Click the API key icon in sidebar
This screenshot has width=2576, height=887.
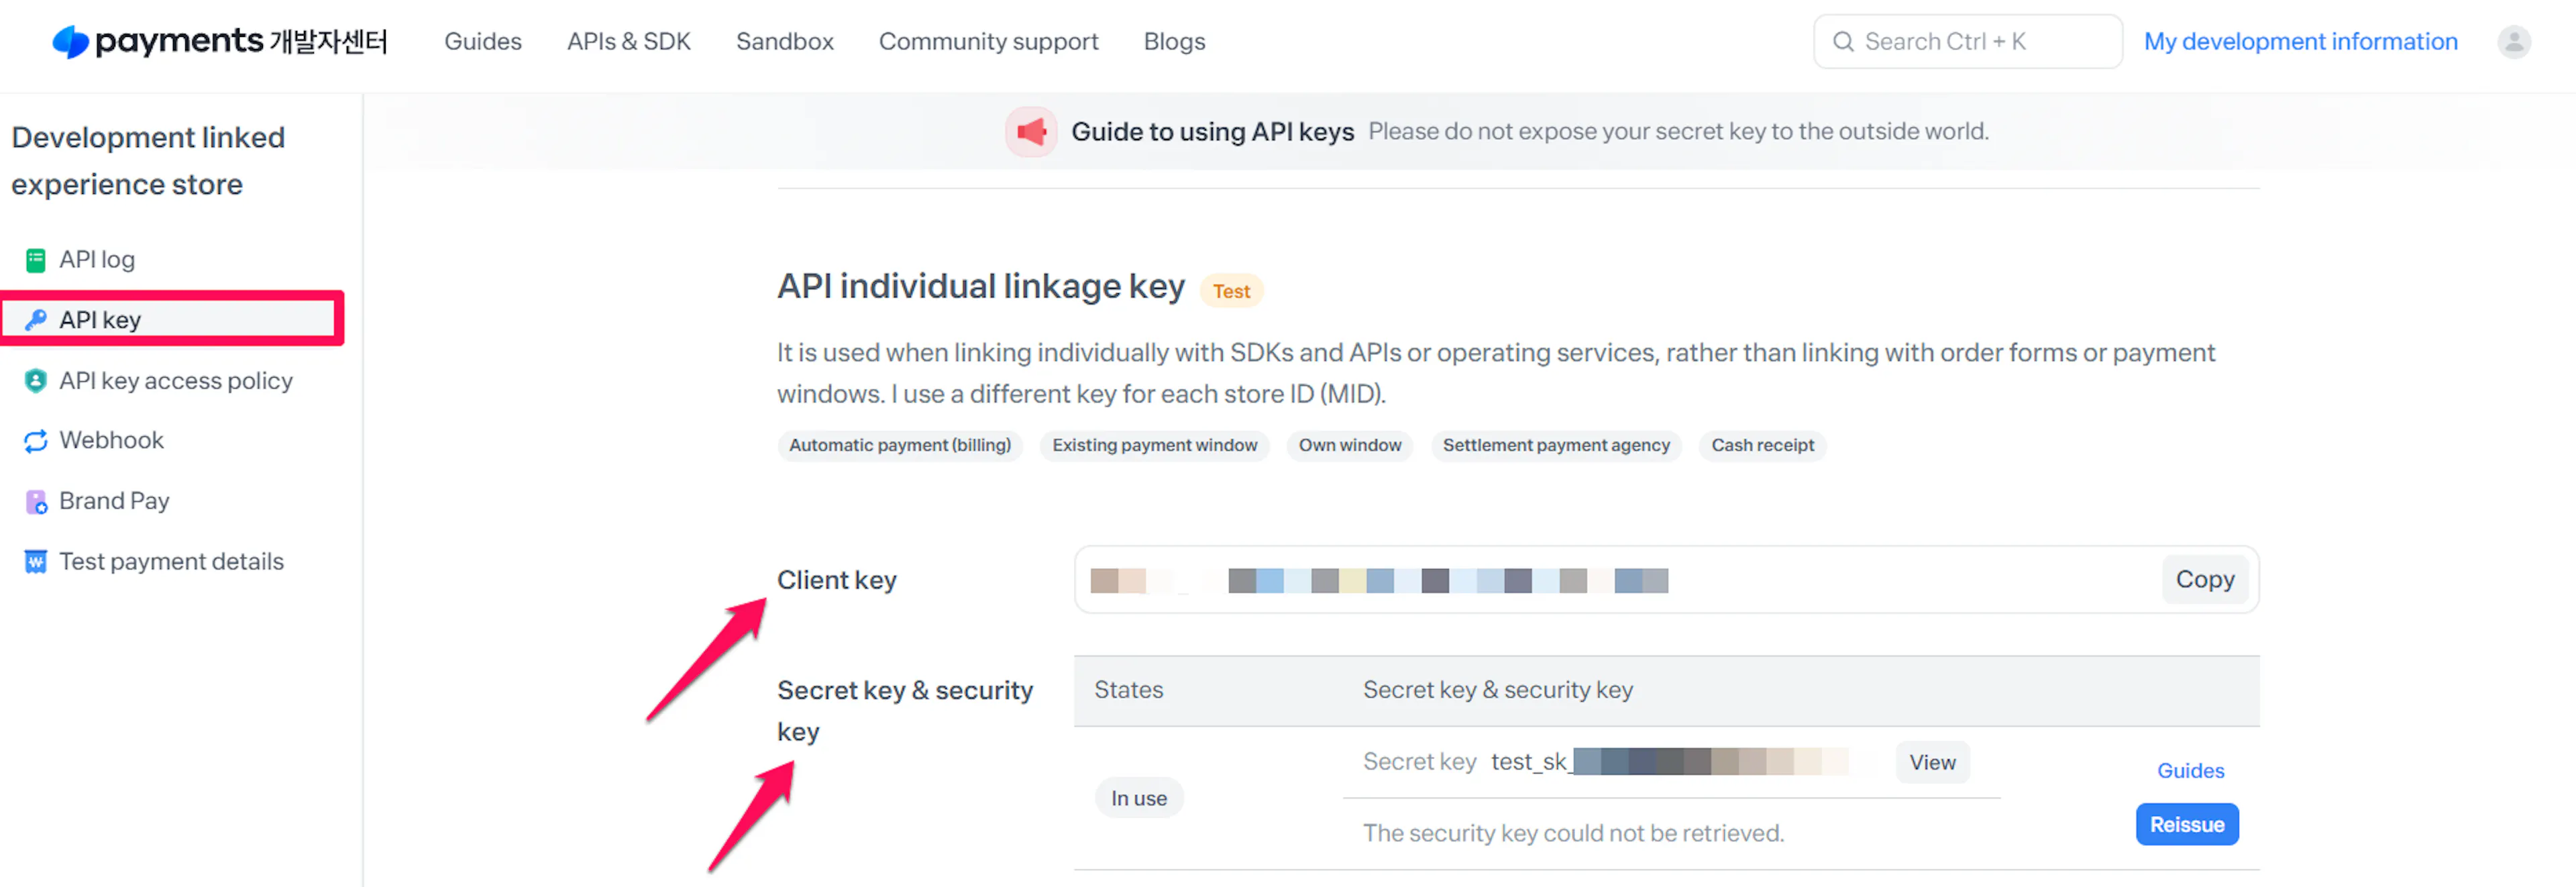click(36, 320)
